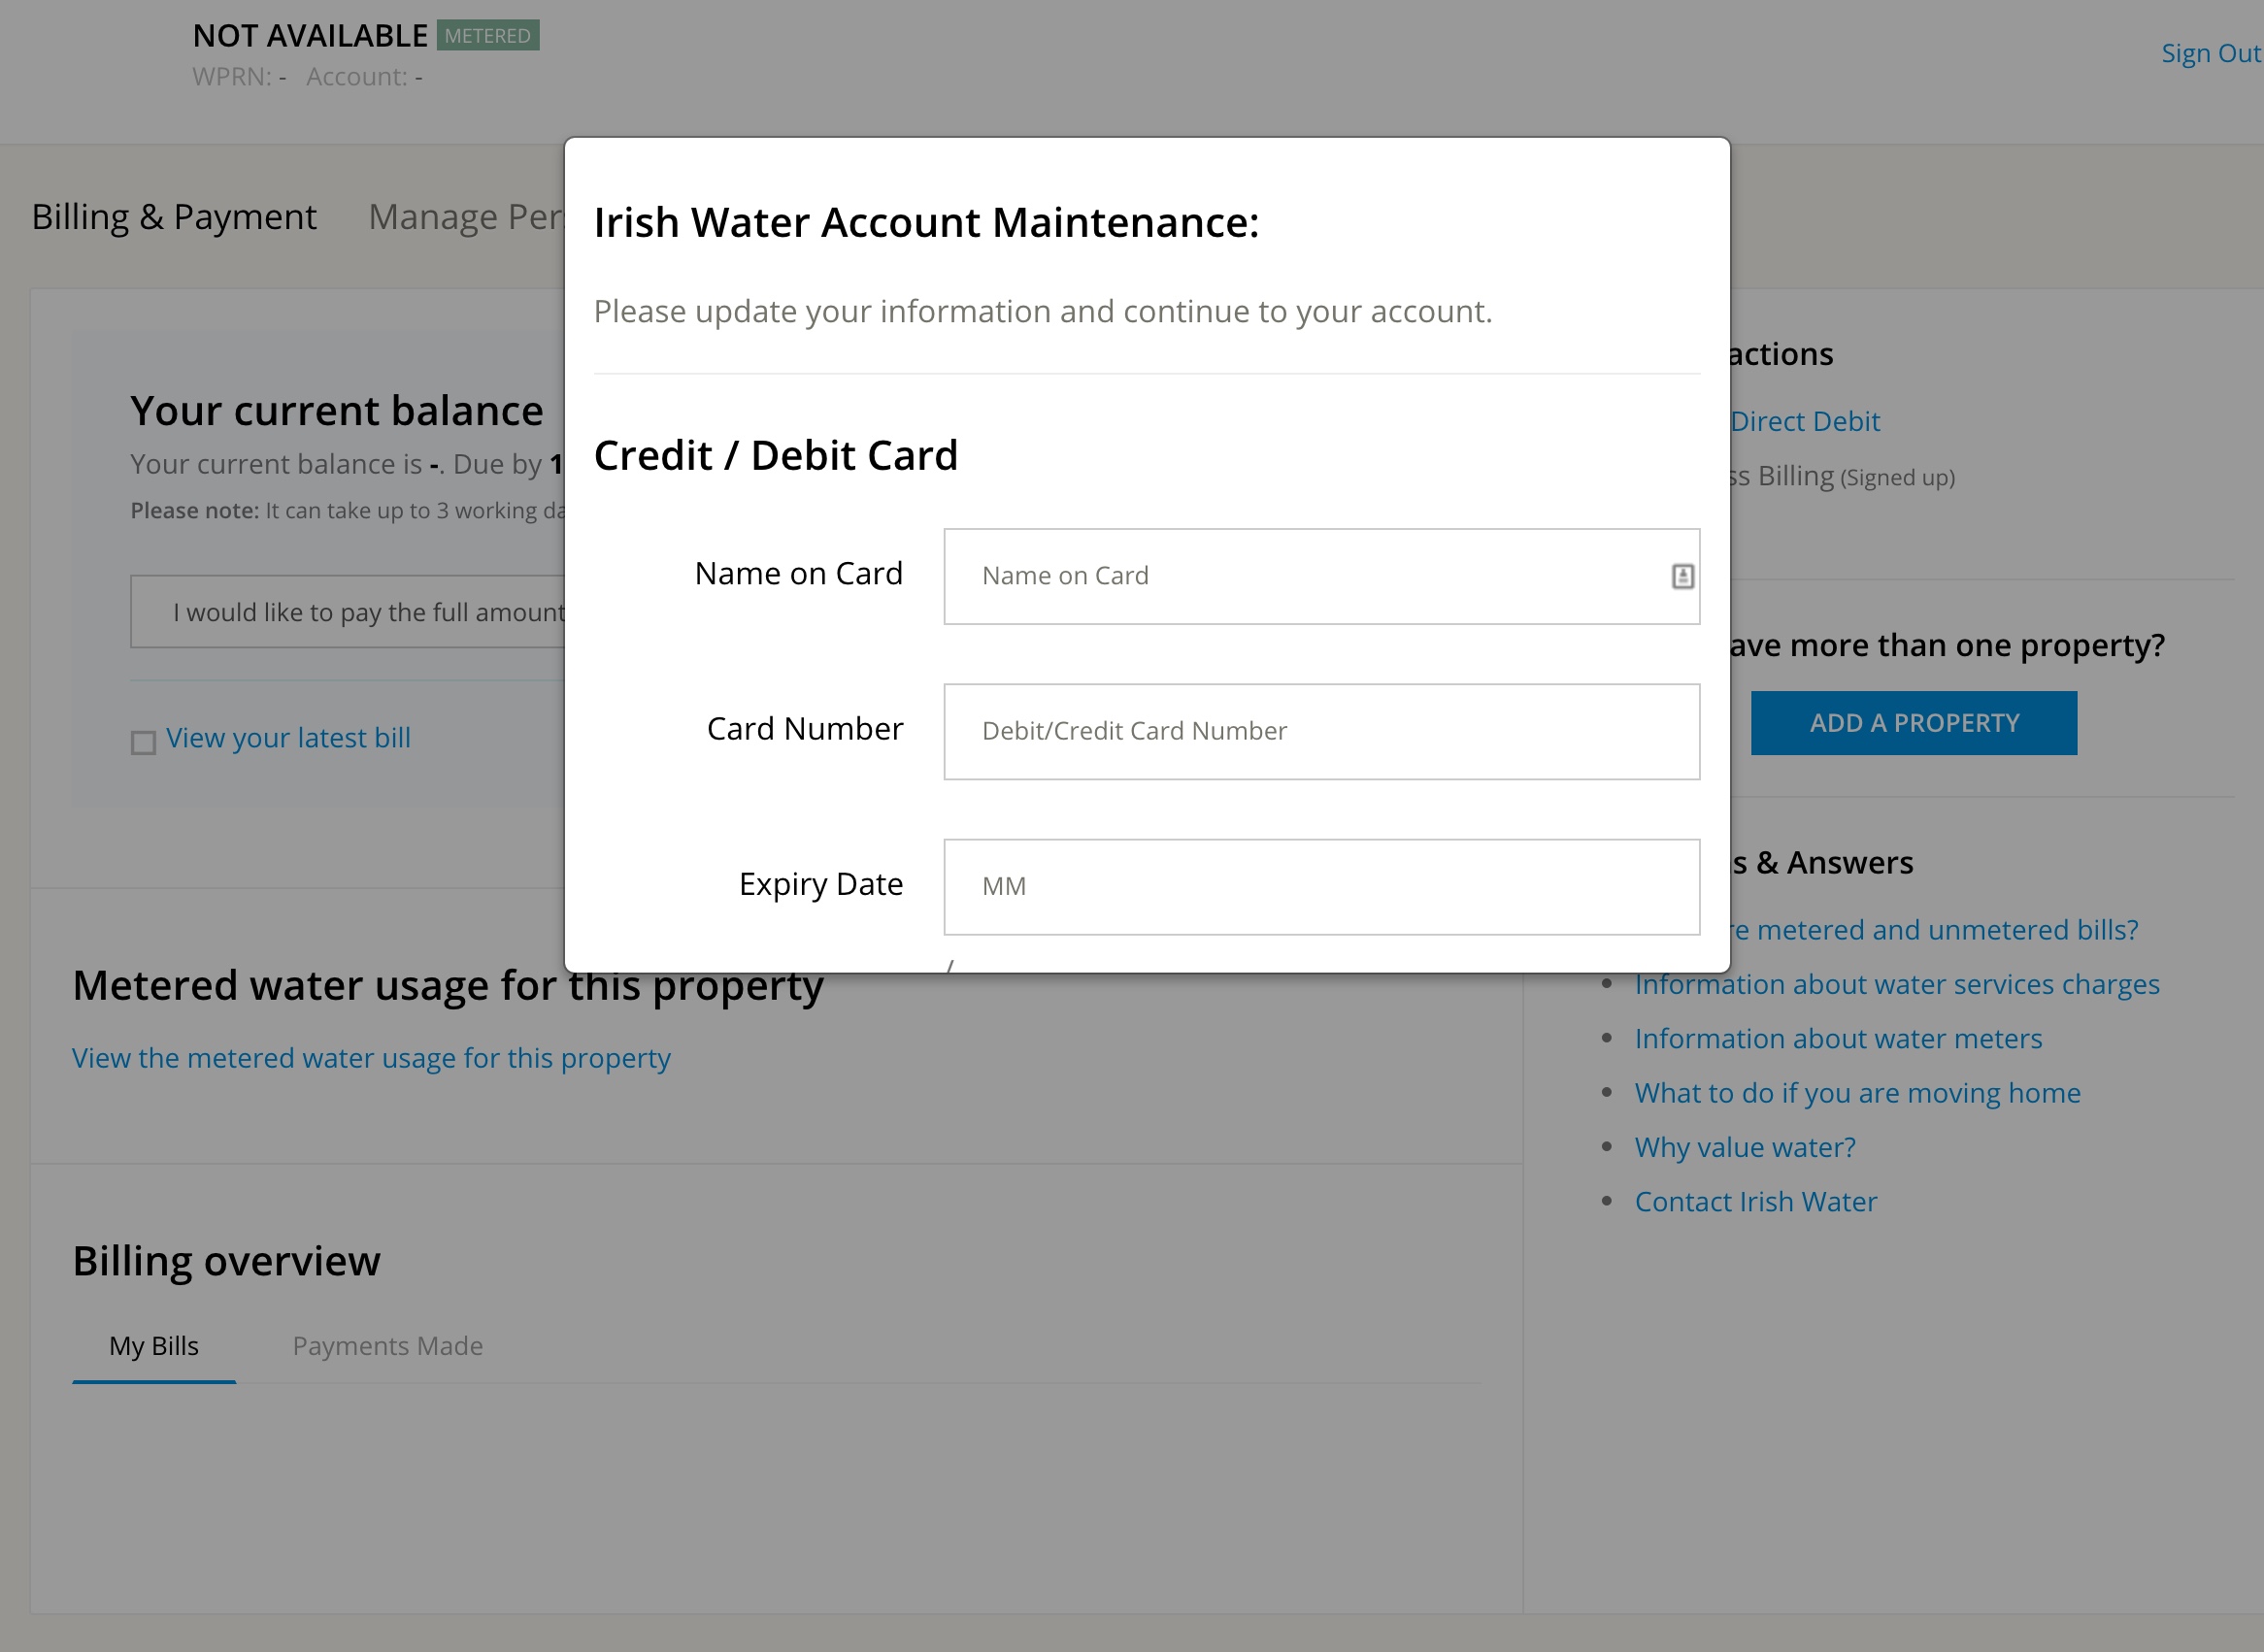2264x1652 pixels.
Task: Select the Direct Debit link in Actions
Action: 1802,420
